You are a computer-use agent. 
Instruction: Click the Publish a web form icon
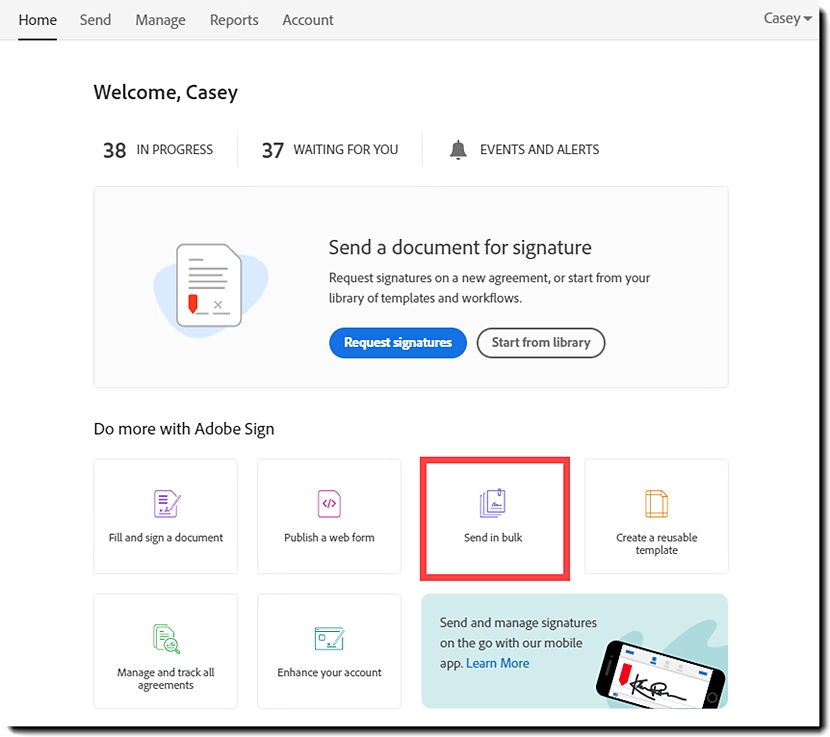click(x=329, y=502)
